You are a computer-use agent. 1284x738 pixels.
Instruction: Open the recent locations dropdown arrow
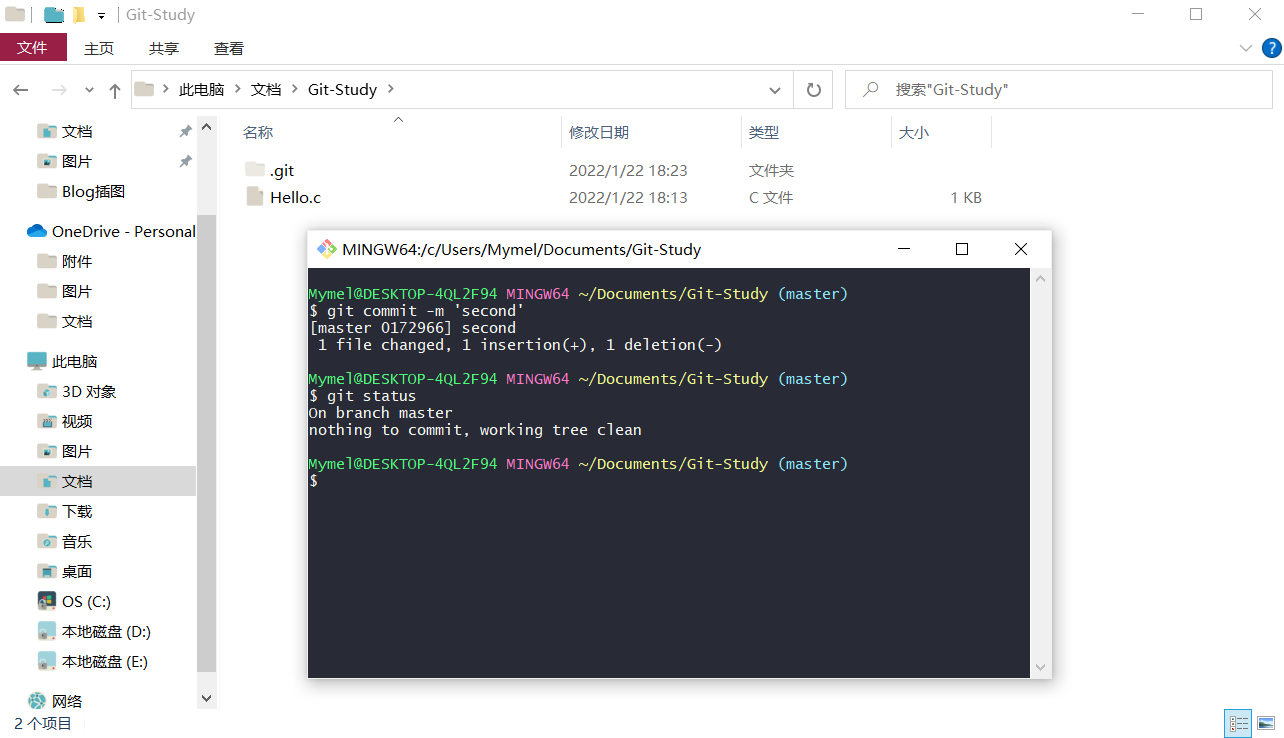(89, 90)
